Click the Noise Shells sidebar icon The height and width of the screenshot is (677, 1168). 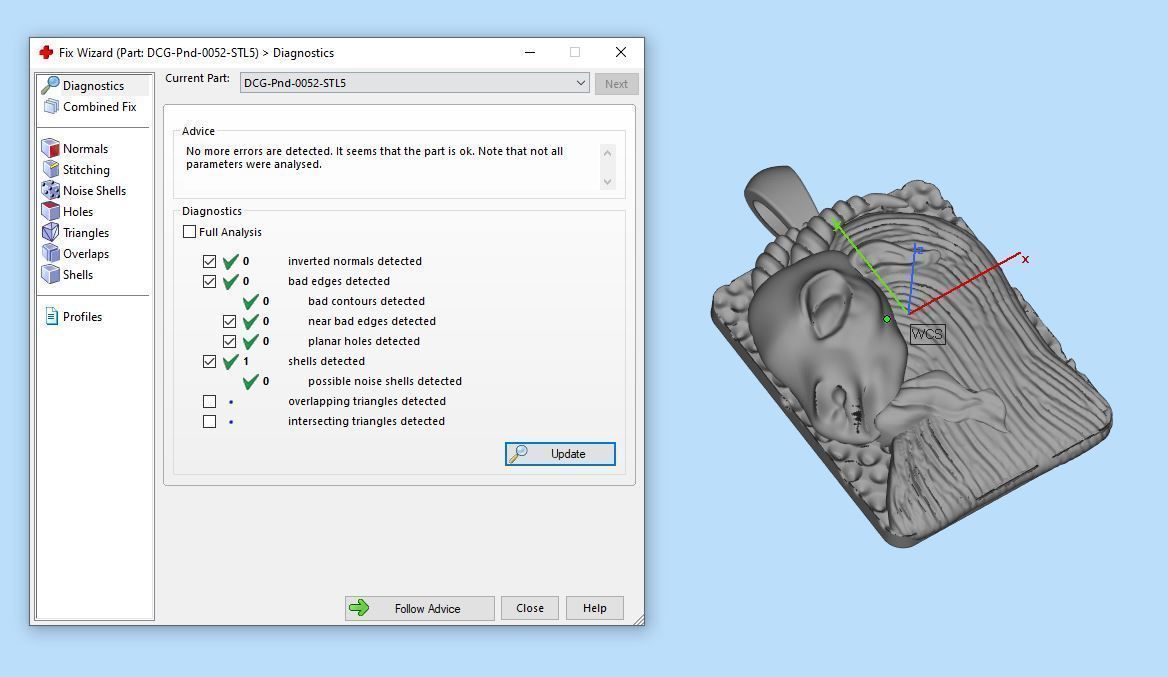(x=50, y=190)
